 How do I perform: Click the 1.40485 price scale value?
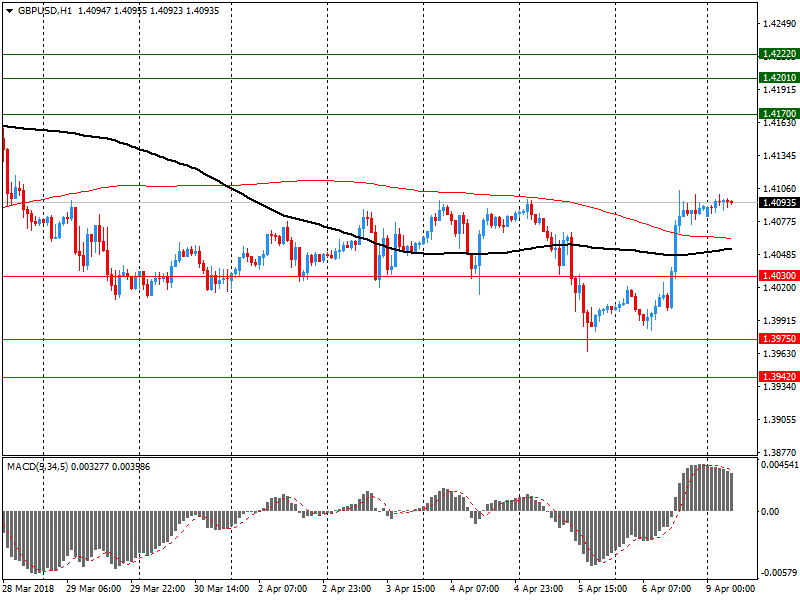(779, 255)
